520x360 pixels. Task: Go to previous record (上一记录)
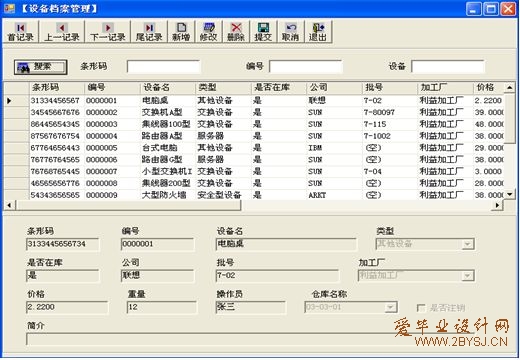click(62, 32)
